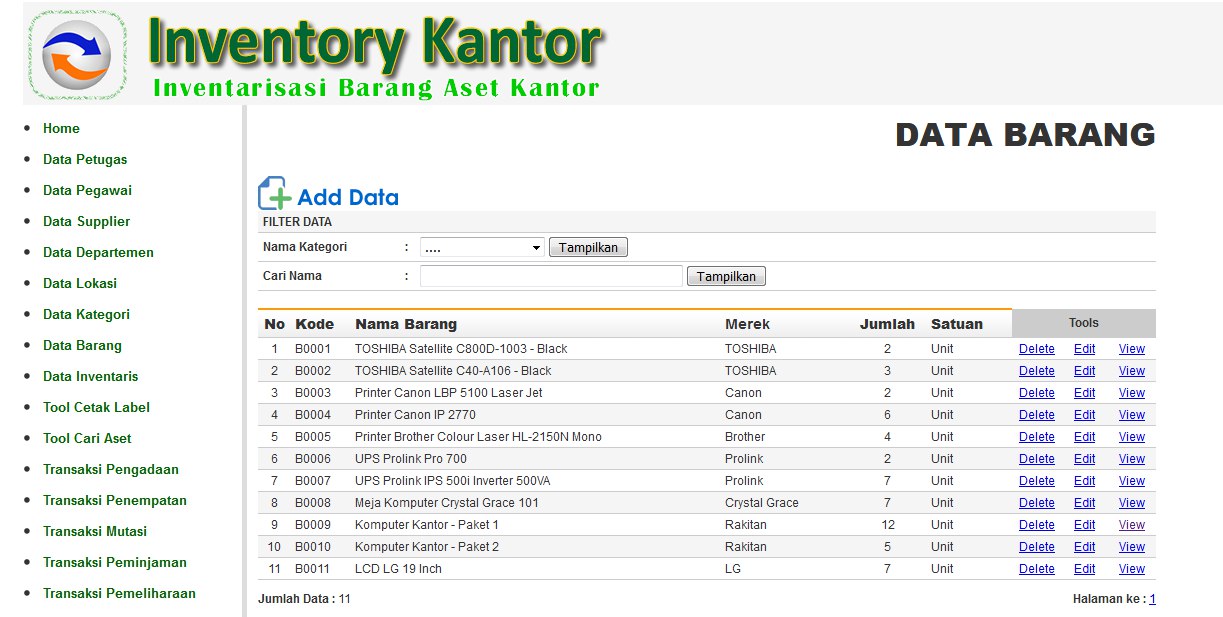Delete item B0002 TOSHIBA Satellite C40-A106
Image resolution: width=1223 pixels, height=617 pixels.
(x=1037, y=371)
